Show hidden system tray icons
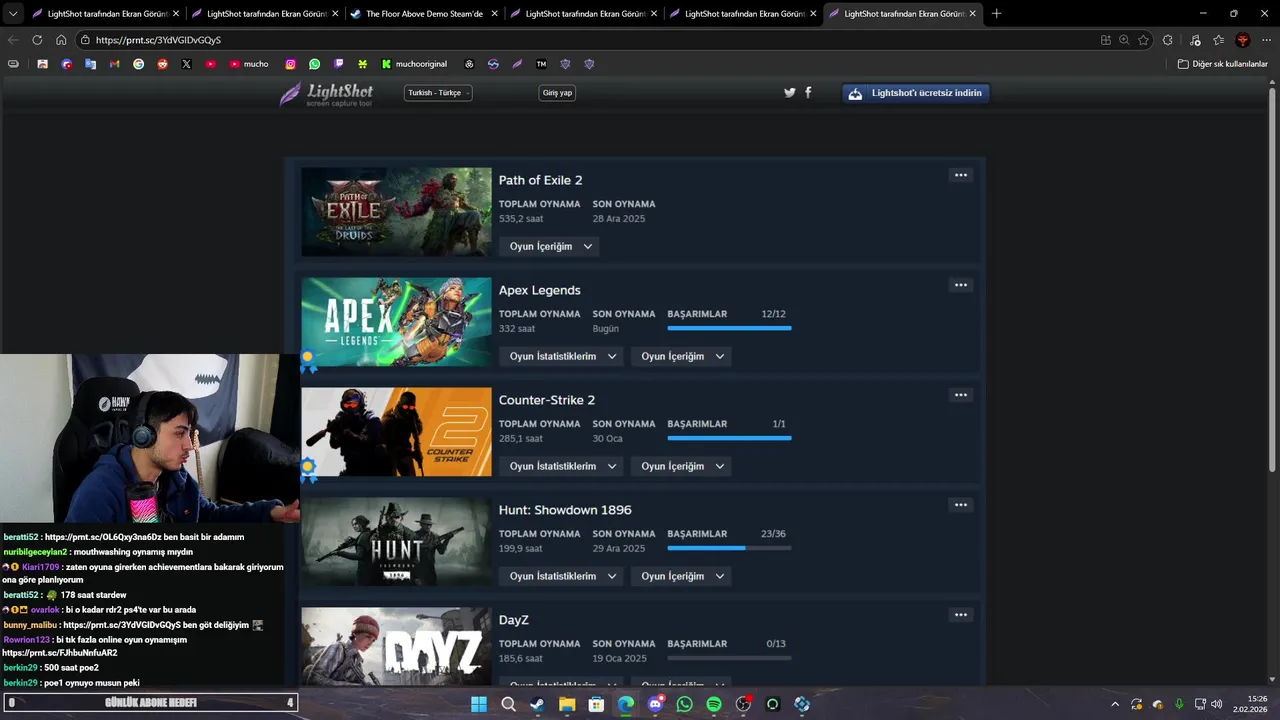The width and height of the screenshot is (1280, 720). [x=1115, y=704]
